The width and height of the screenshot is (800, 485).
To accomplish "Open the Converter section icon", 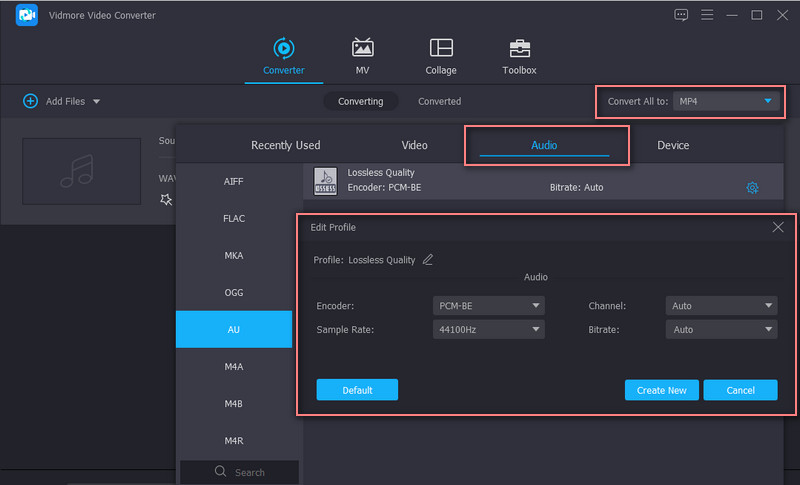I will coord(284,48).
